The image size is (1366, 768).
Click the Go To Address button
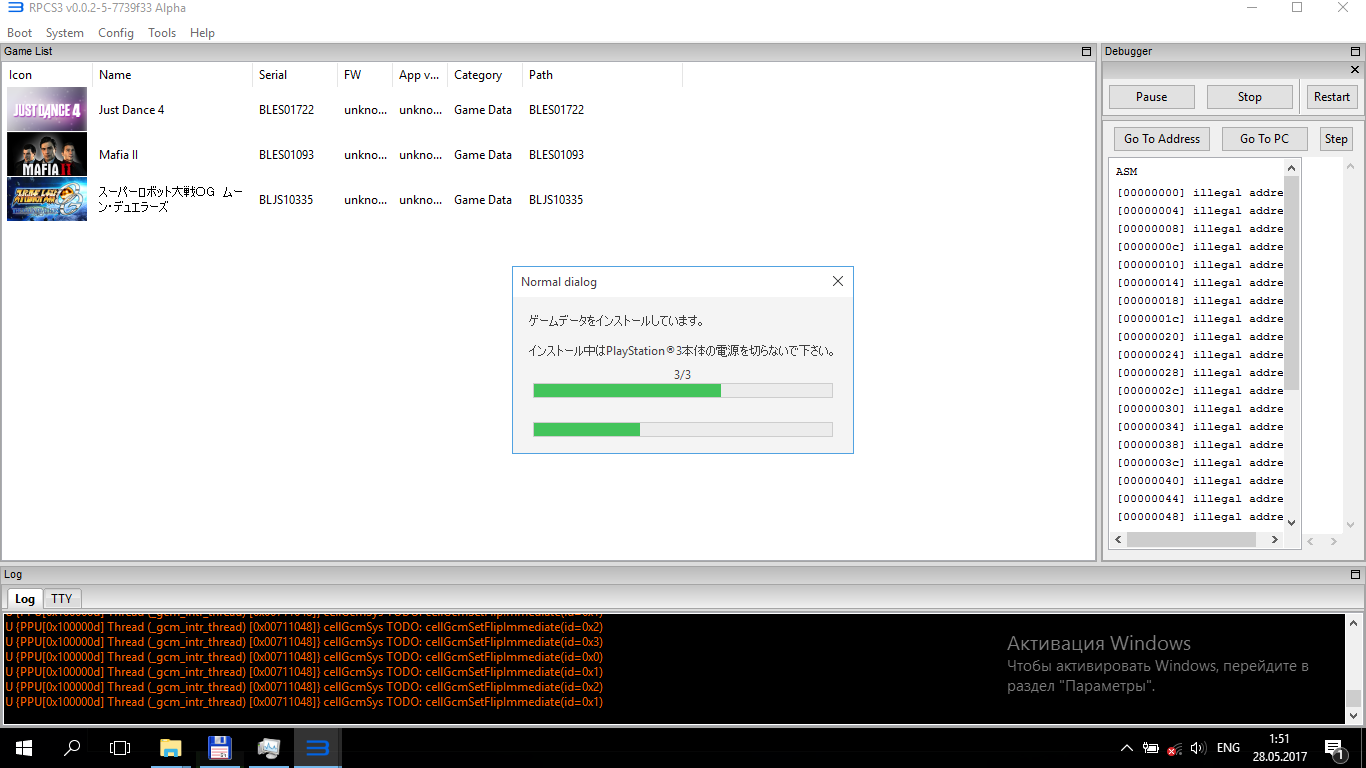(1161, 139)
